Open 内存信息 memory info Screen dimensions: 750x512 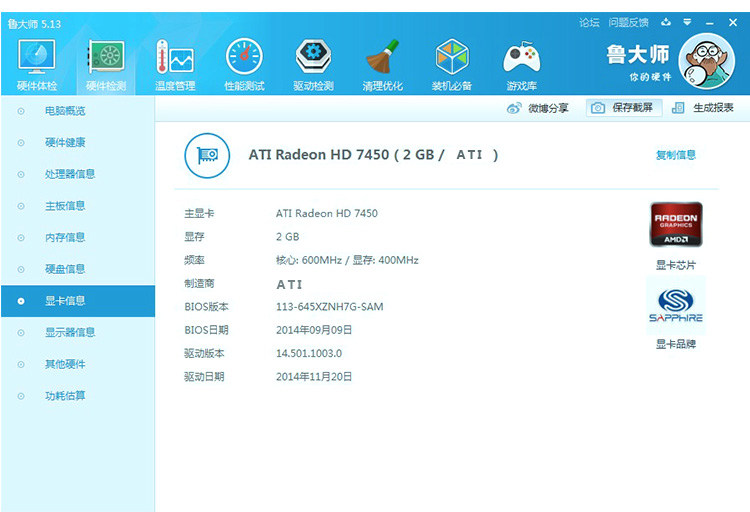78,237
